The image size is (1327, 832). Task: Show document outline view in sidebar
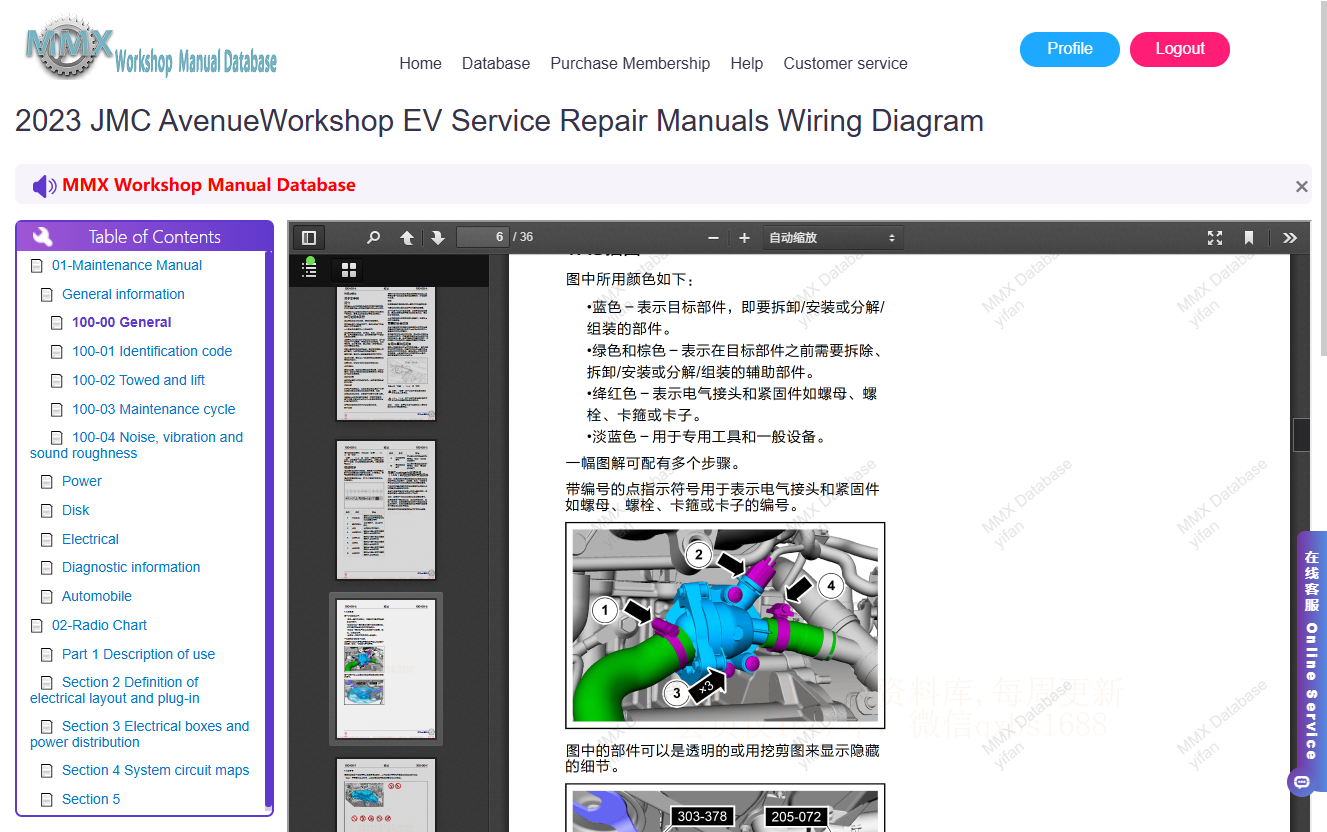coord(309,268)
